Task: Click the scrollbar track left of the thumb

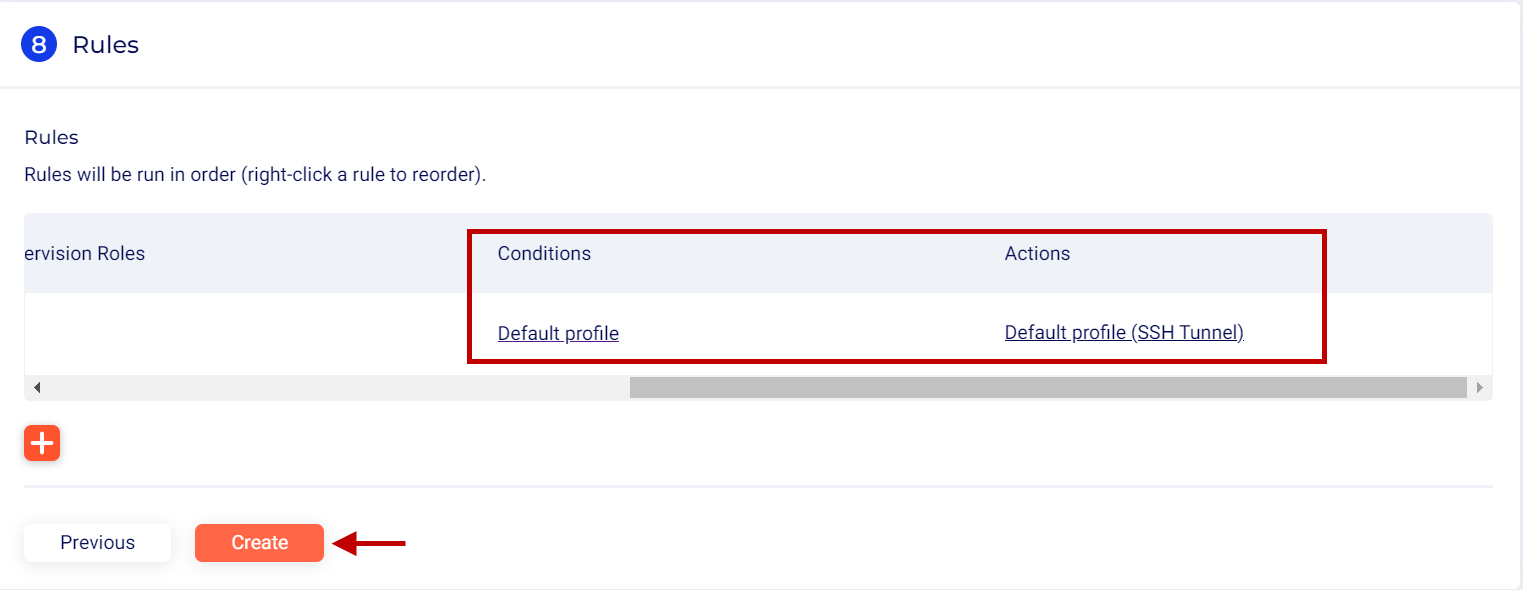Action: coord(330,388)
